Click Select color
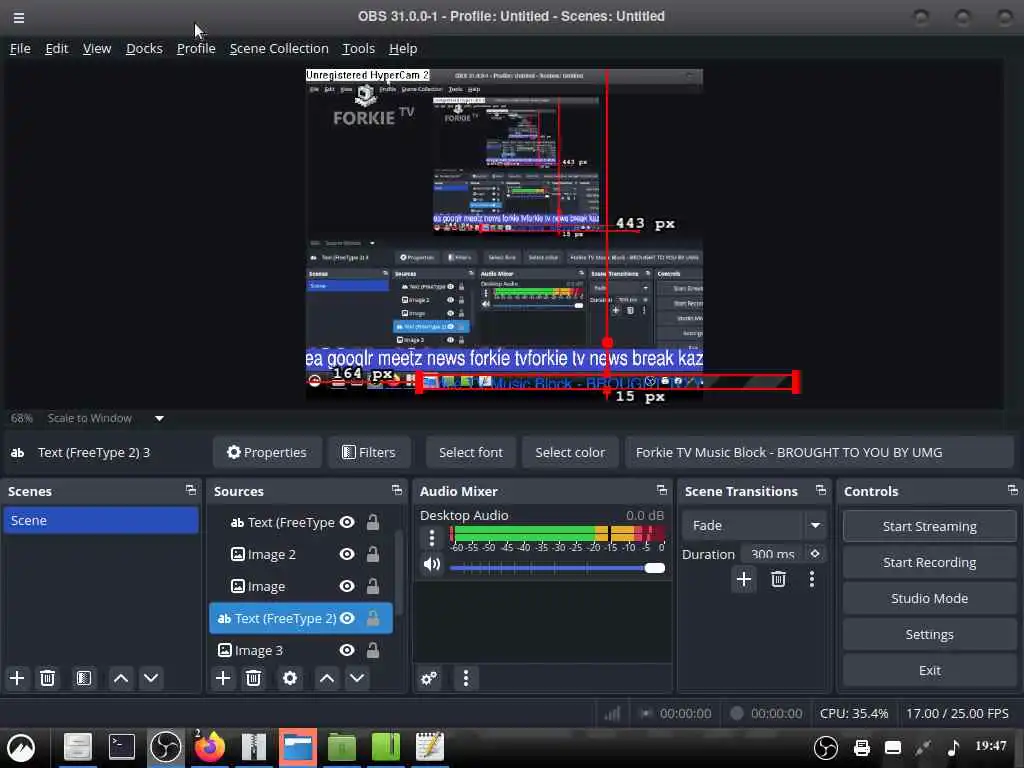1024x768 pixels. (x=570, y=452)
